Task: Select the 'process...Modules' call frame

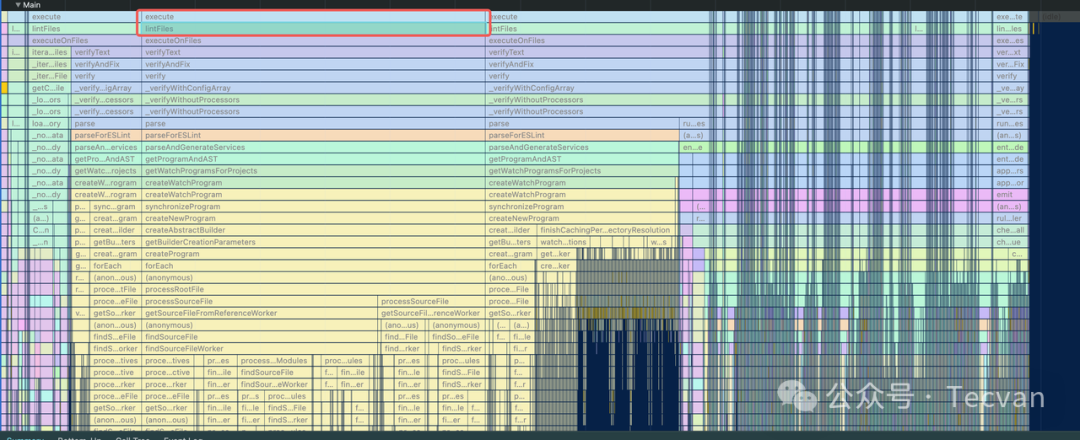Action: 275,361
